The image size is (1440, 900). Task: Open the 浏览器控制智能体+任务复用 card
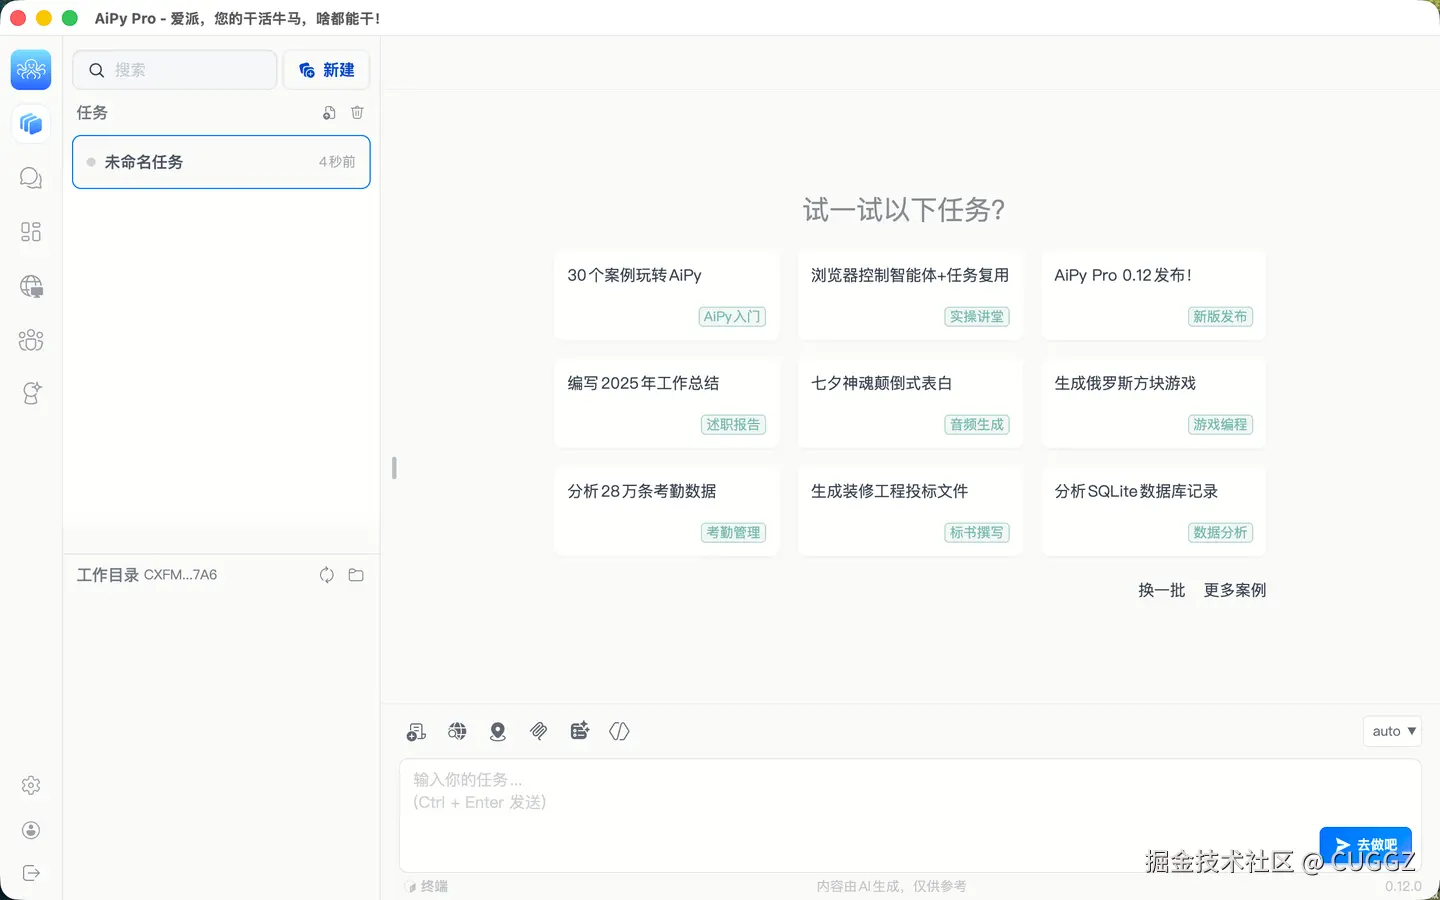click(x=910, y=296)
